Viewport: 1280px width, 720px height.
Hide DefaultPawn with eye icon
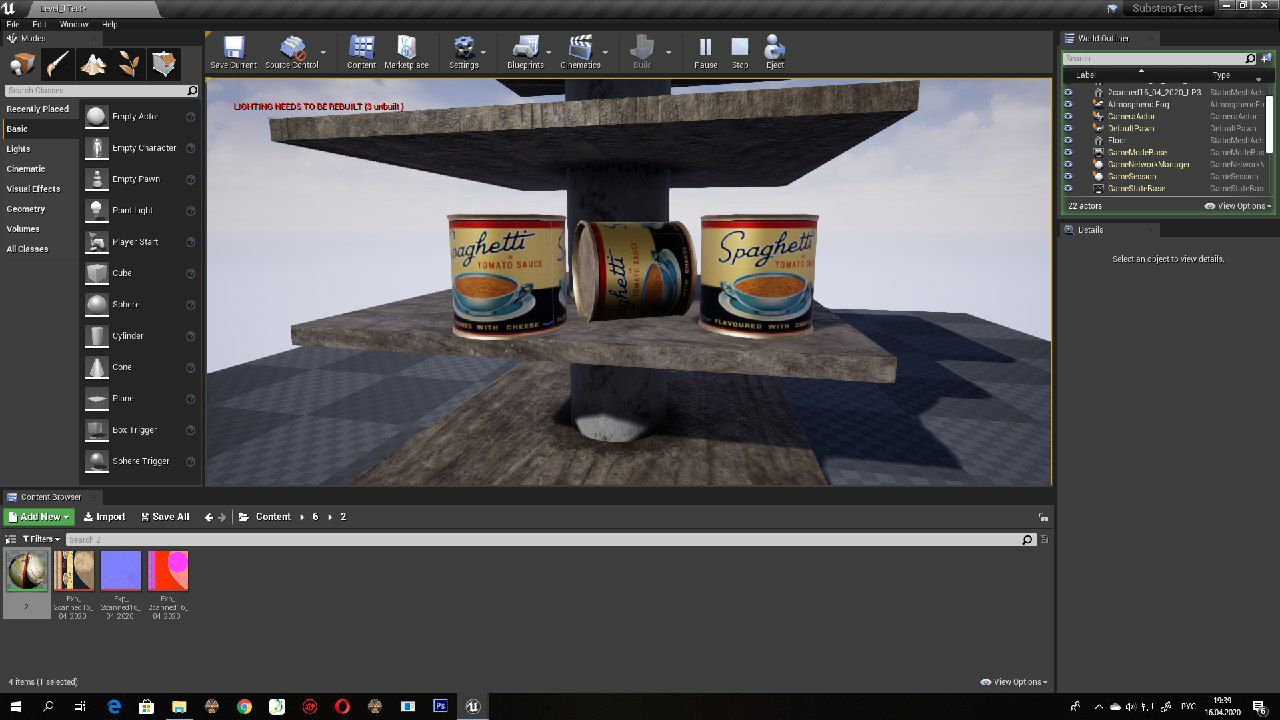tap(1068, 128)
